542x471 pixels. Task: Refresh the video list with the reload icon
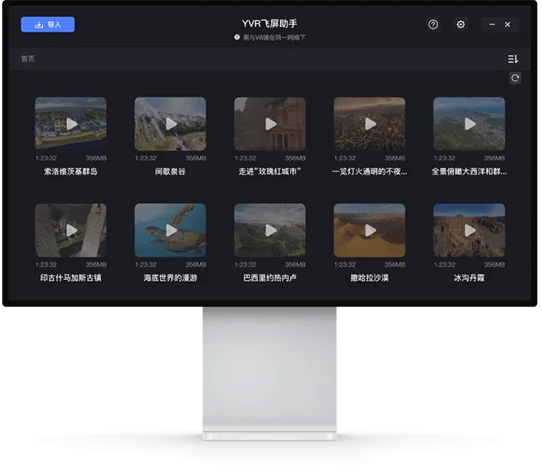[515, 78]
